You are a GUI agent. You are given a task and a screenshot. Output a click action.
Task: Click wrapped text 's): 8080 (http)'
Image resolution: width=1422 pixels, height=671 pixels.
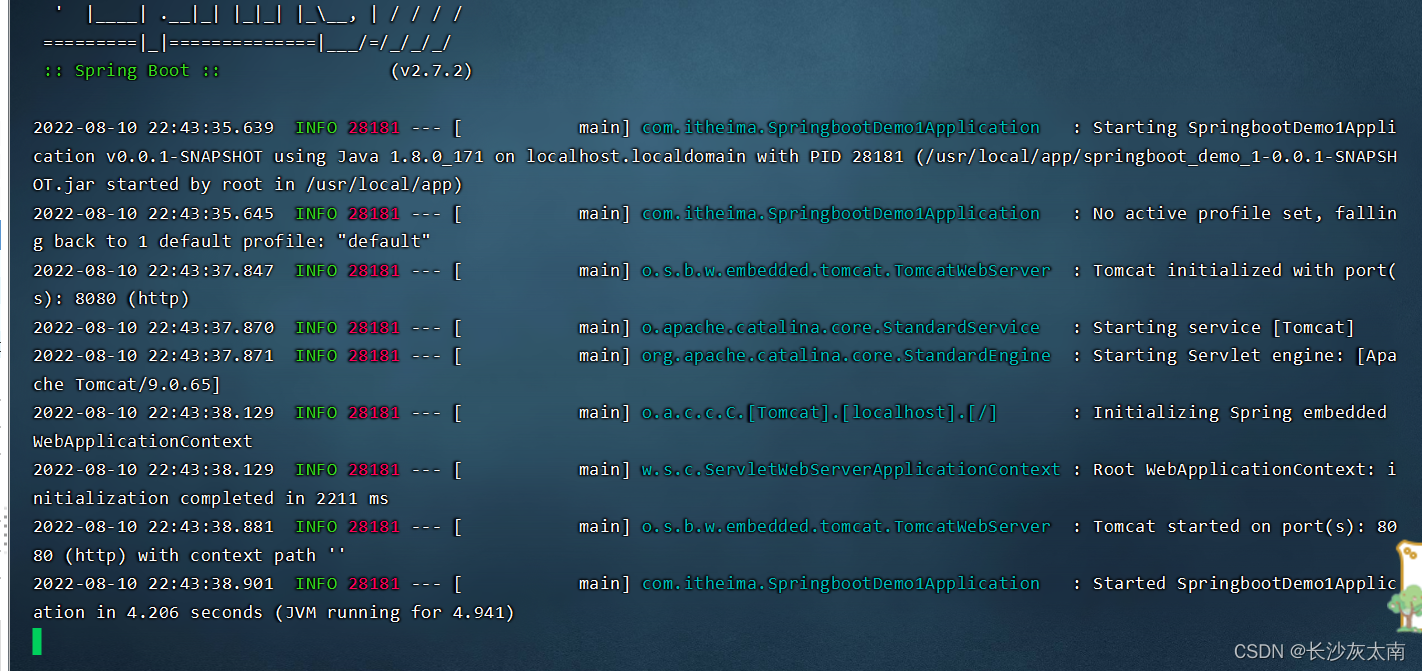[111, 298]
